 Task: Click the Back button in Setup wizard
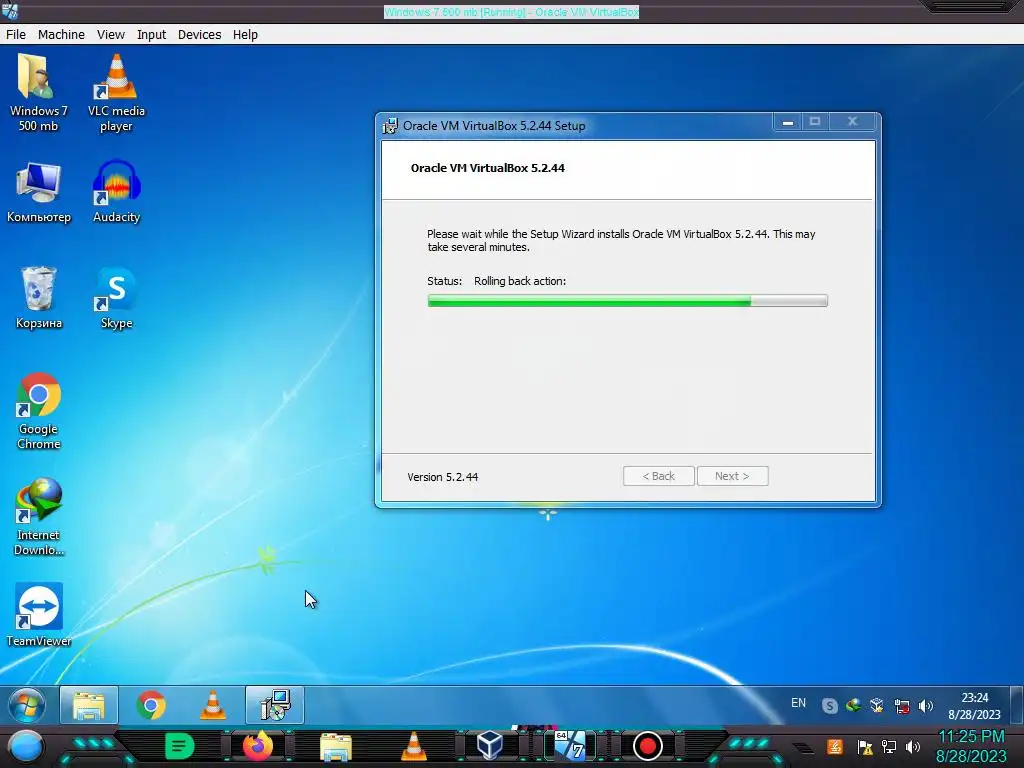click(658, 476)
